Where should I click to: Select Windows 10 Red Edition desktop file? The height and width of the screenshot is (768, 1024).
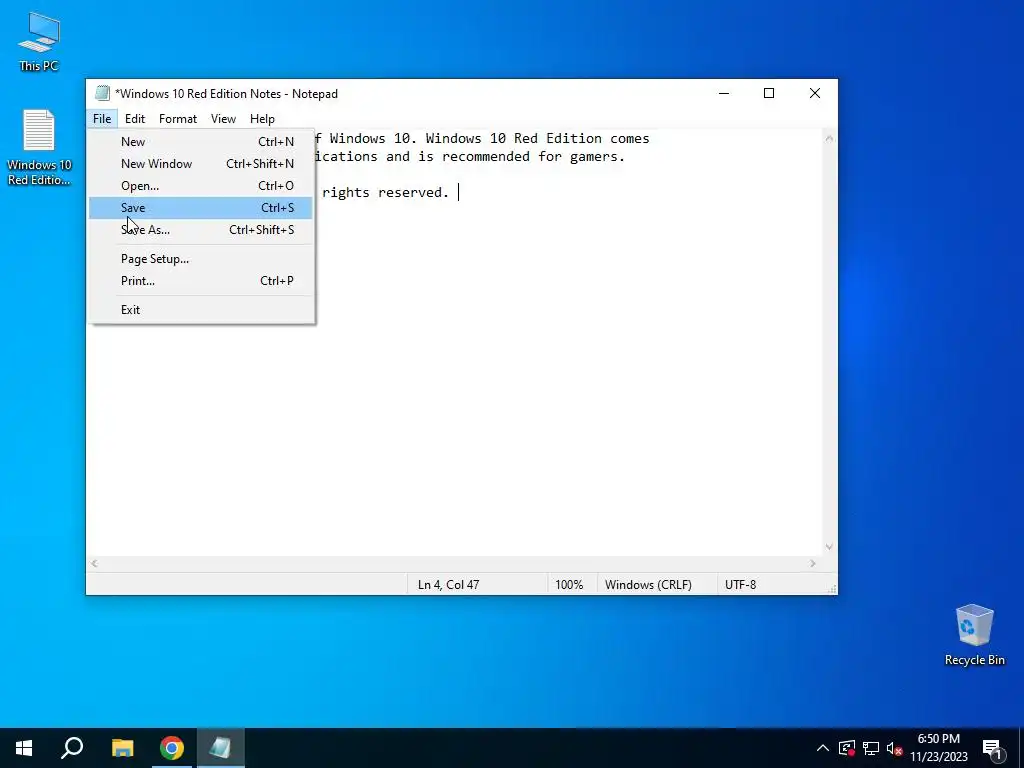(x=39, y=148)
